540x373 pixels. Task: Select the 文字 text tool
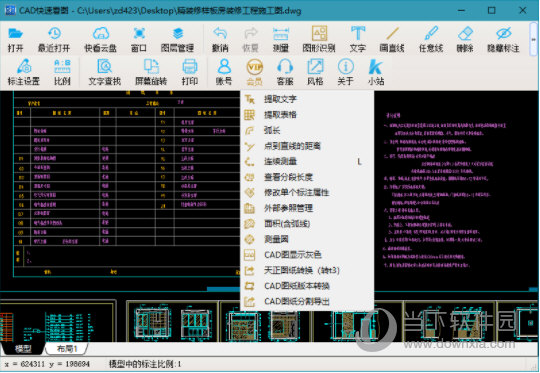(357, 39)
